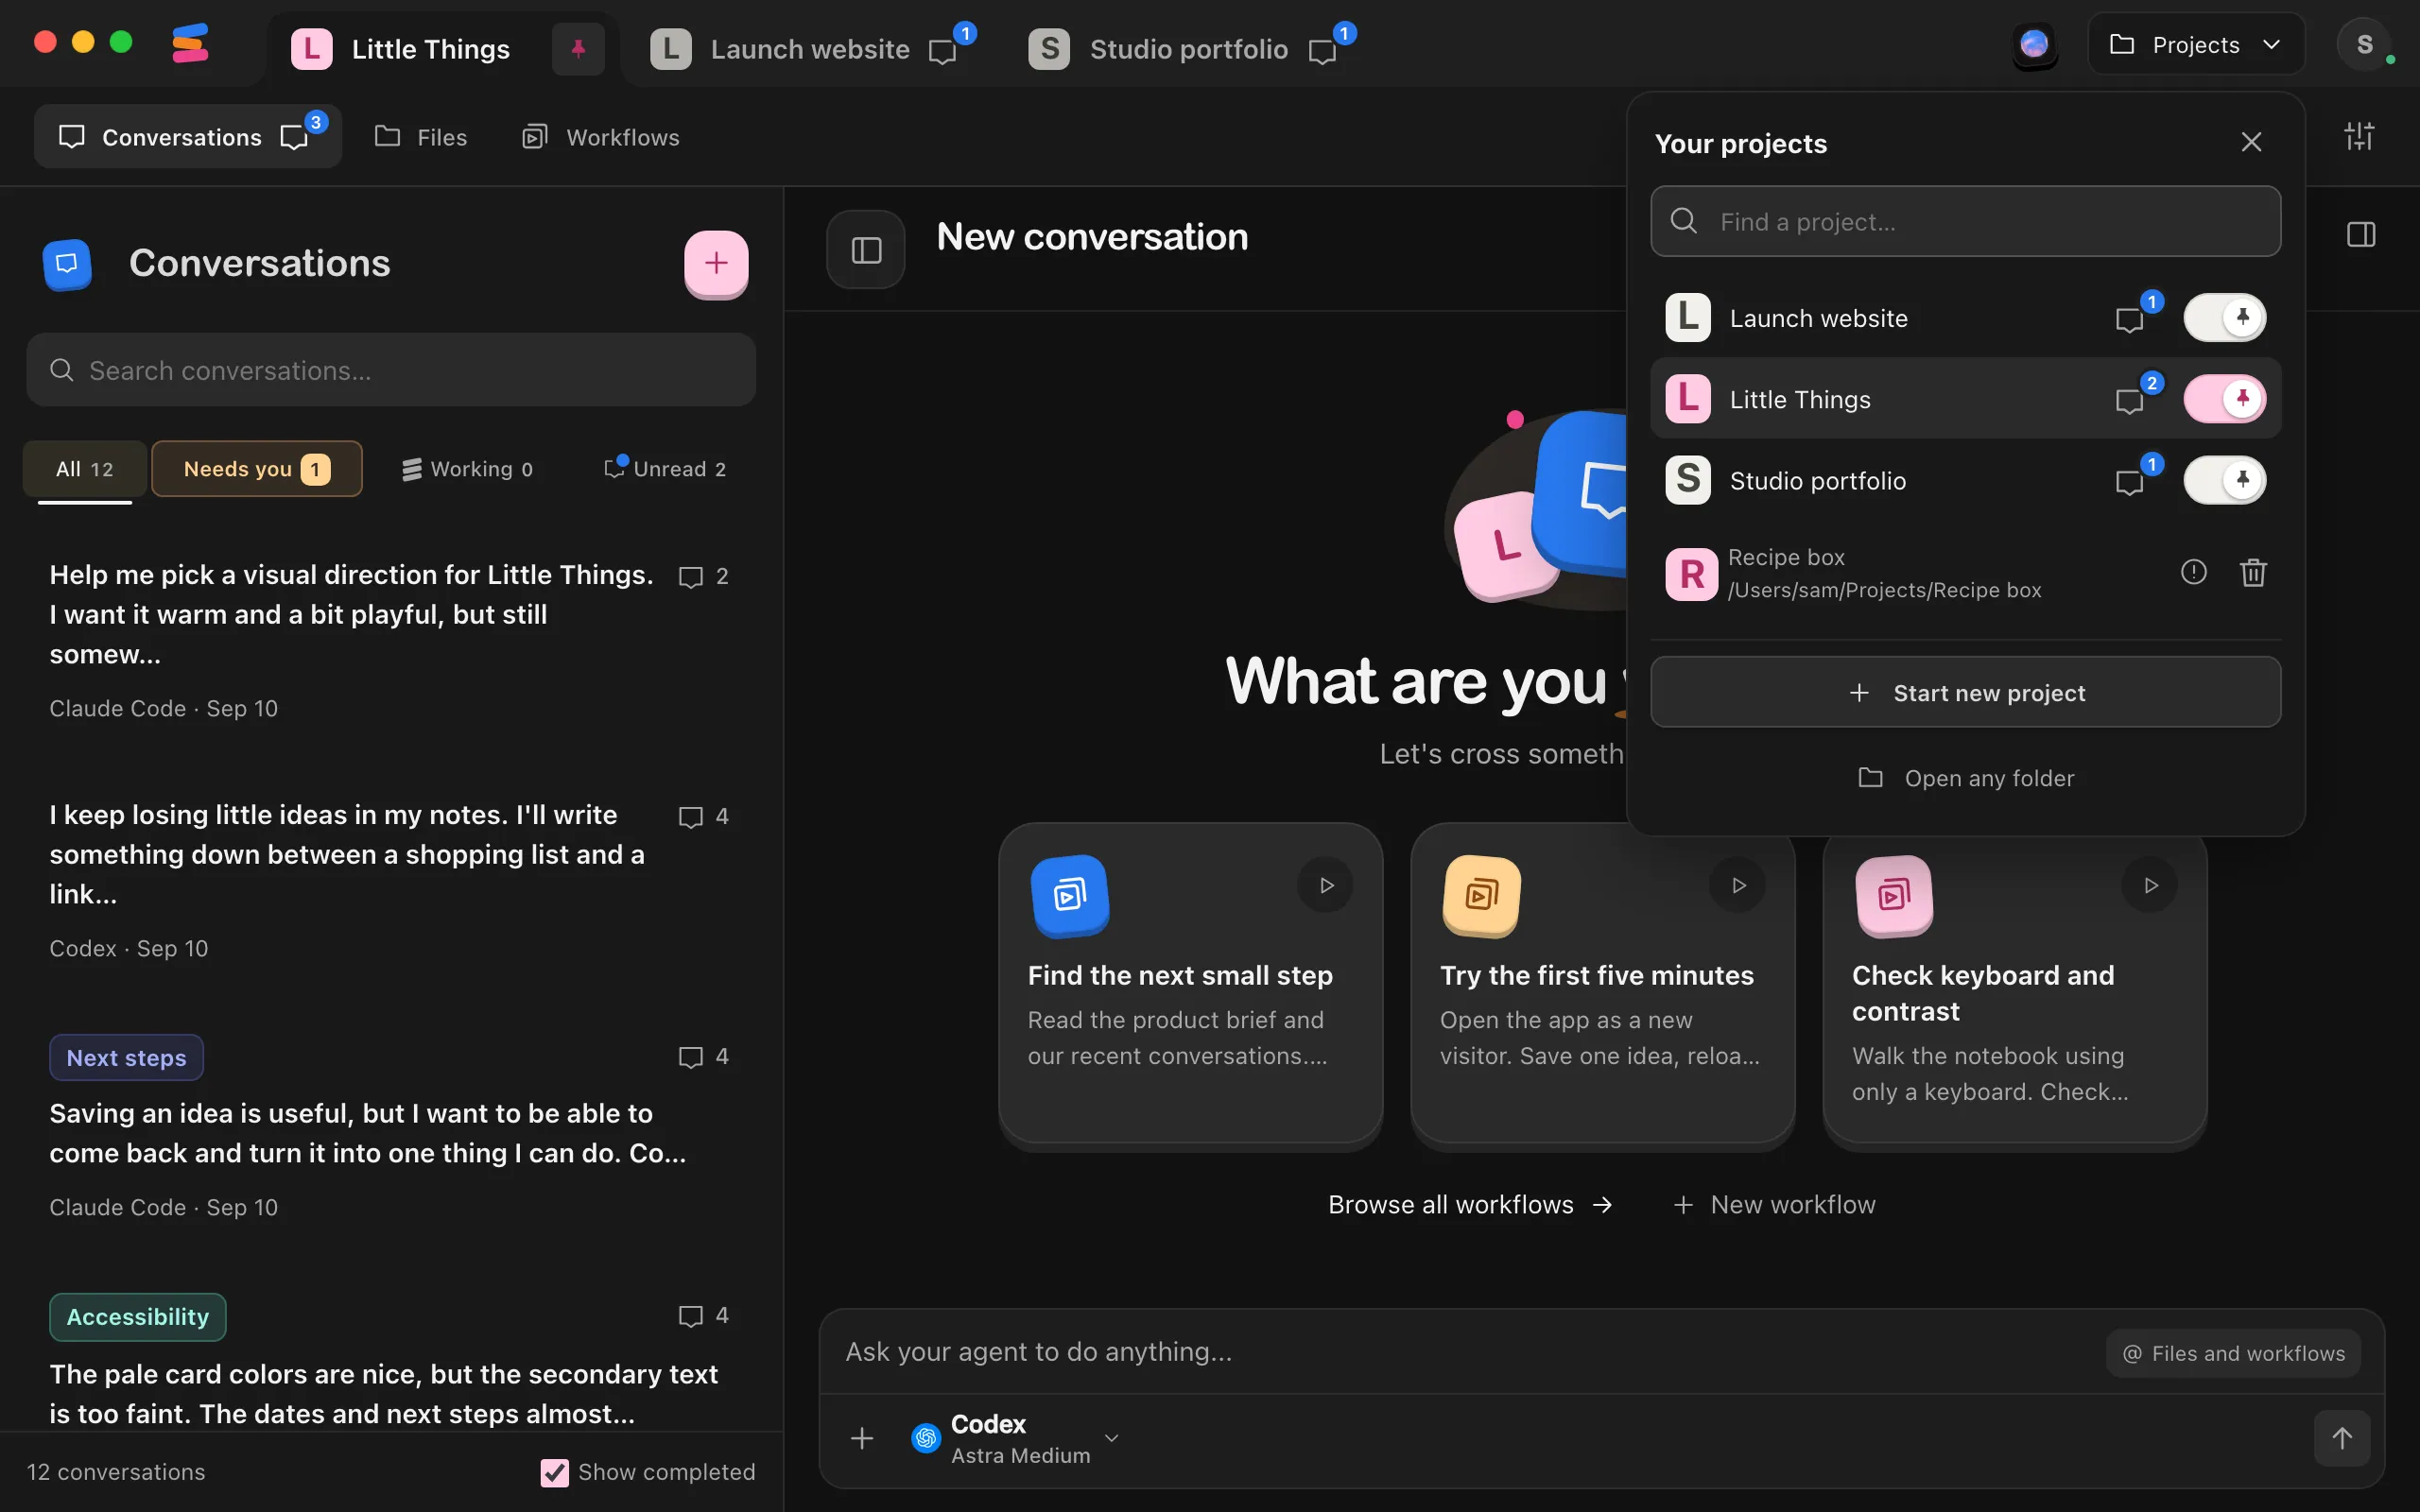Viewport: 2420px width, 1512px height.
Task: Click the Search conversations field
Action: click(391, 370)
